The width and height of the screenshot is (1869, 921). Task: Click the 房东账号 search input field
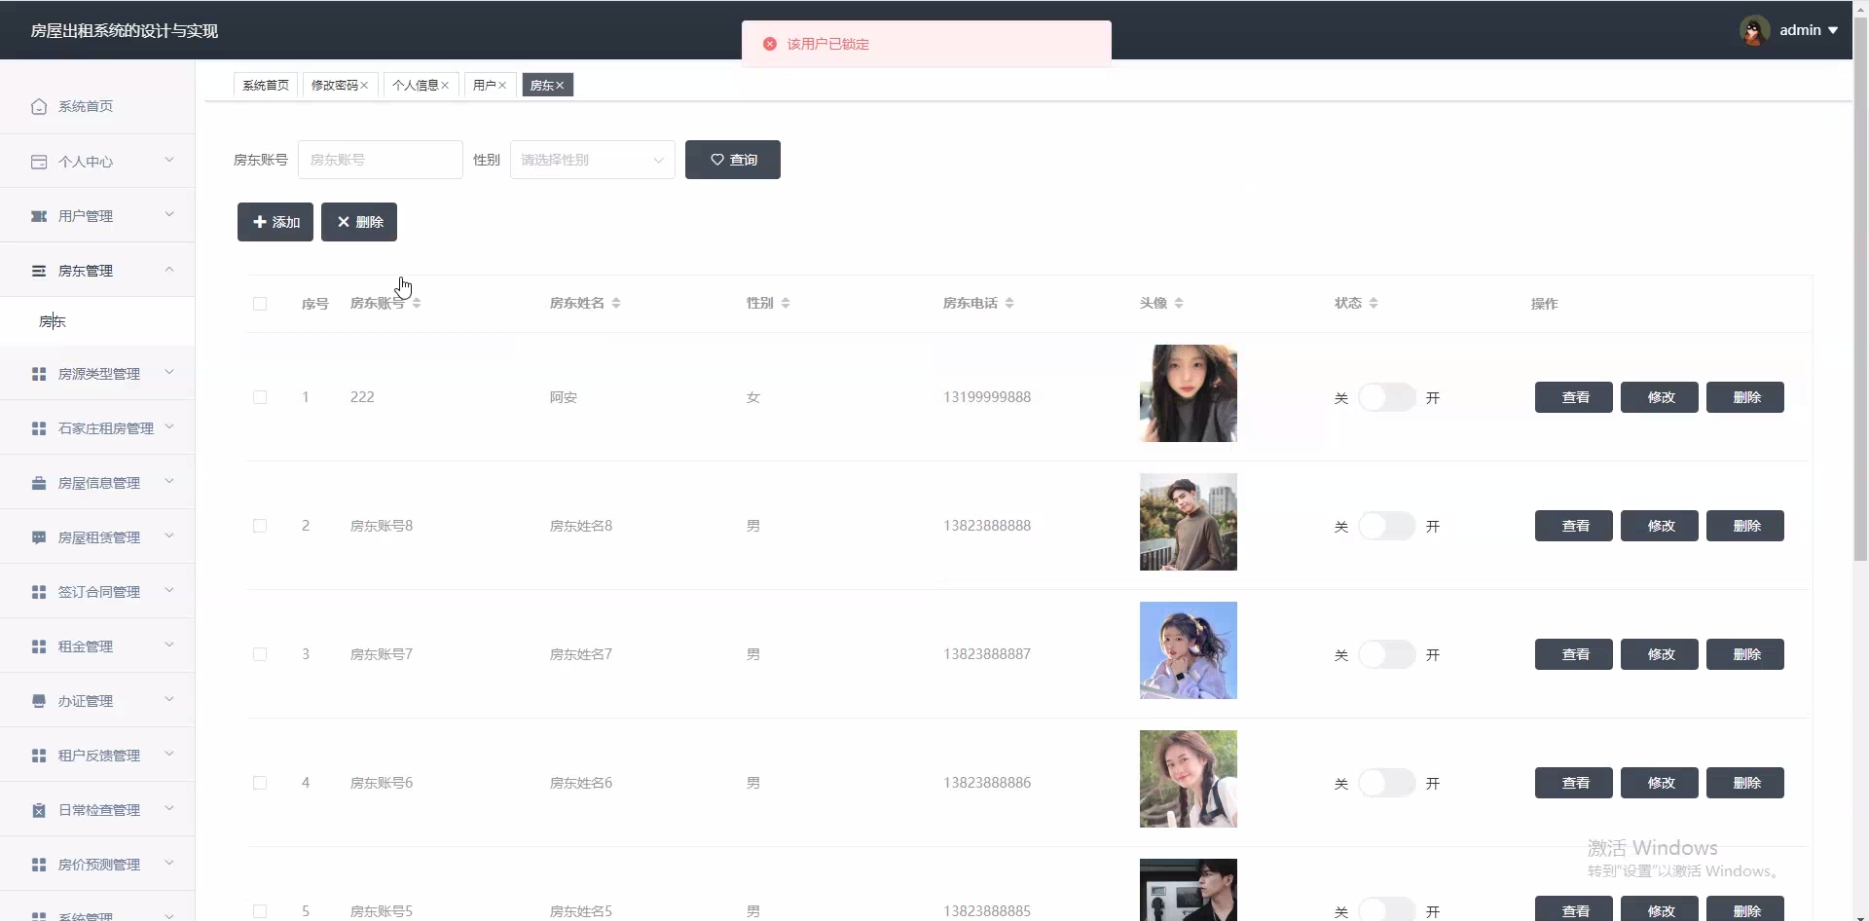point(380,160)
